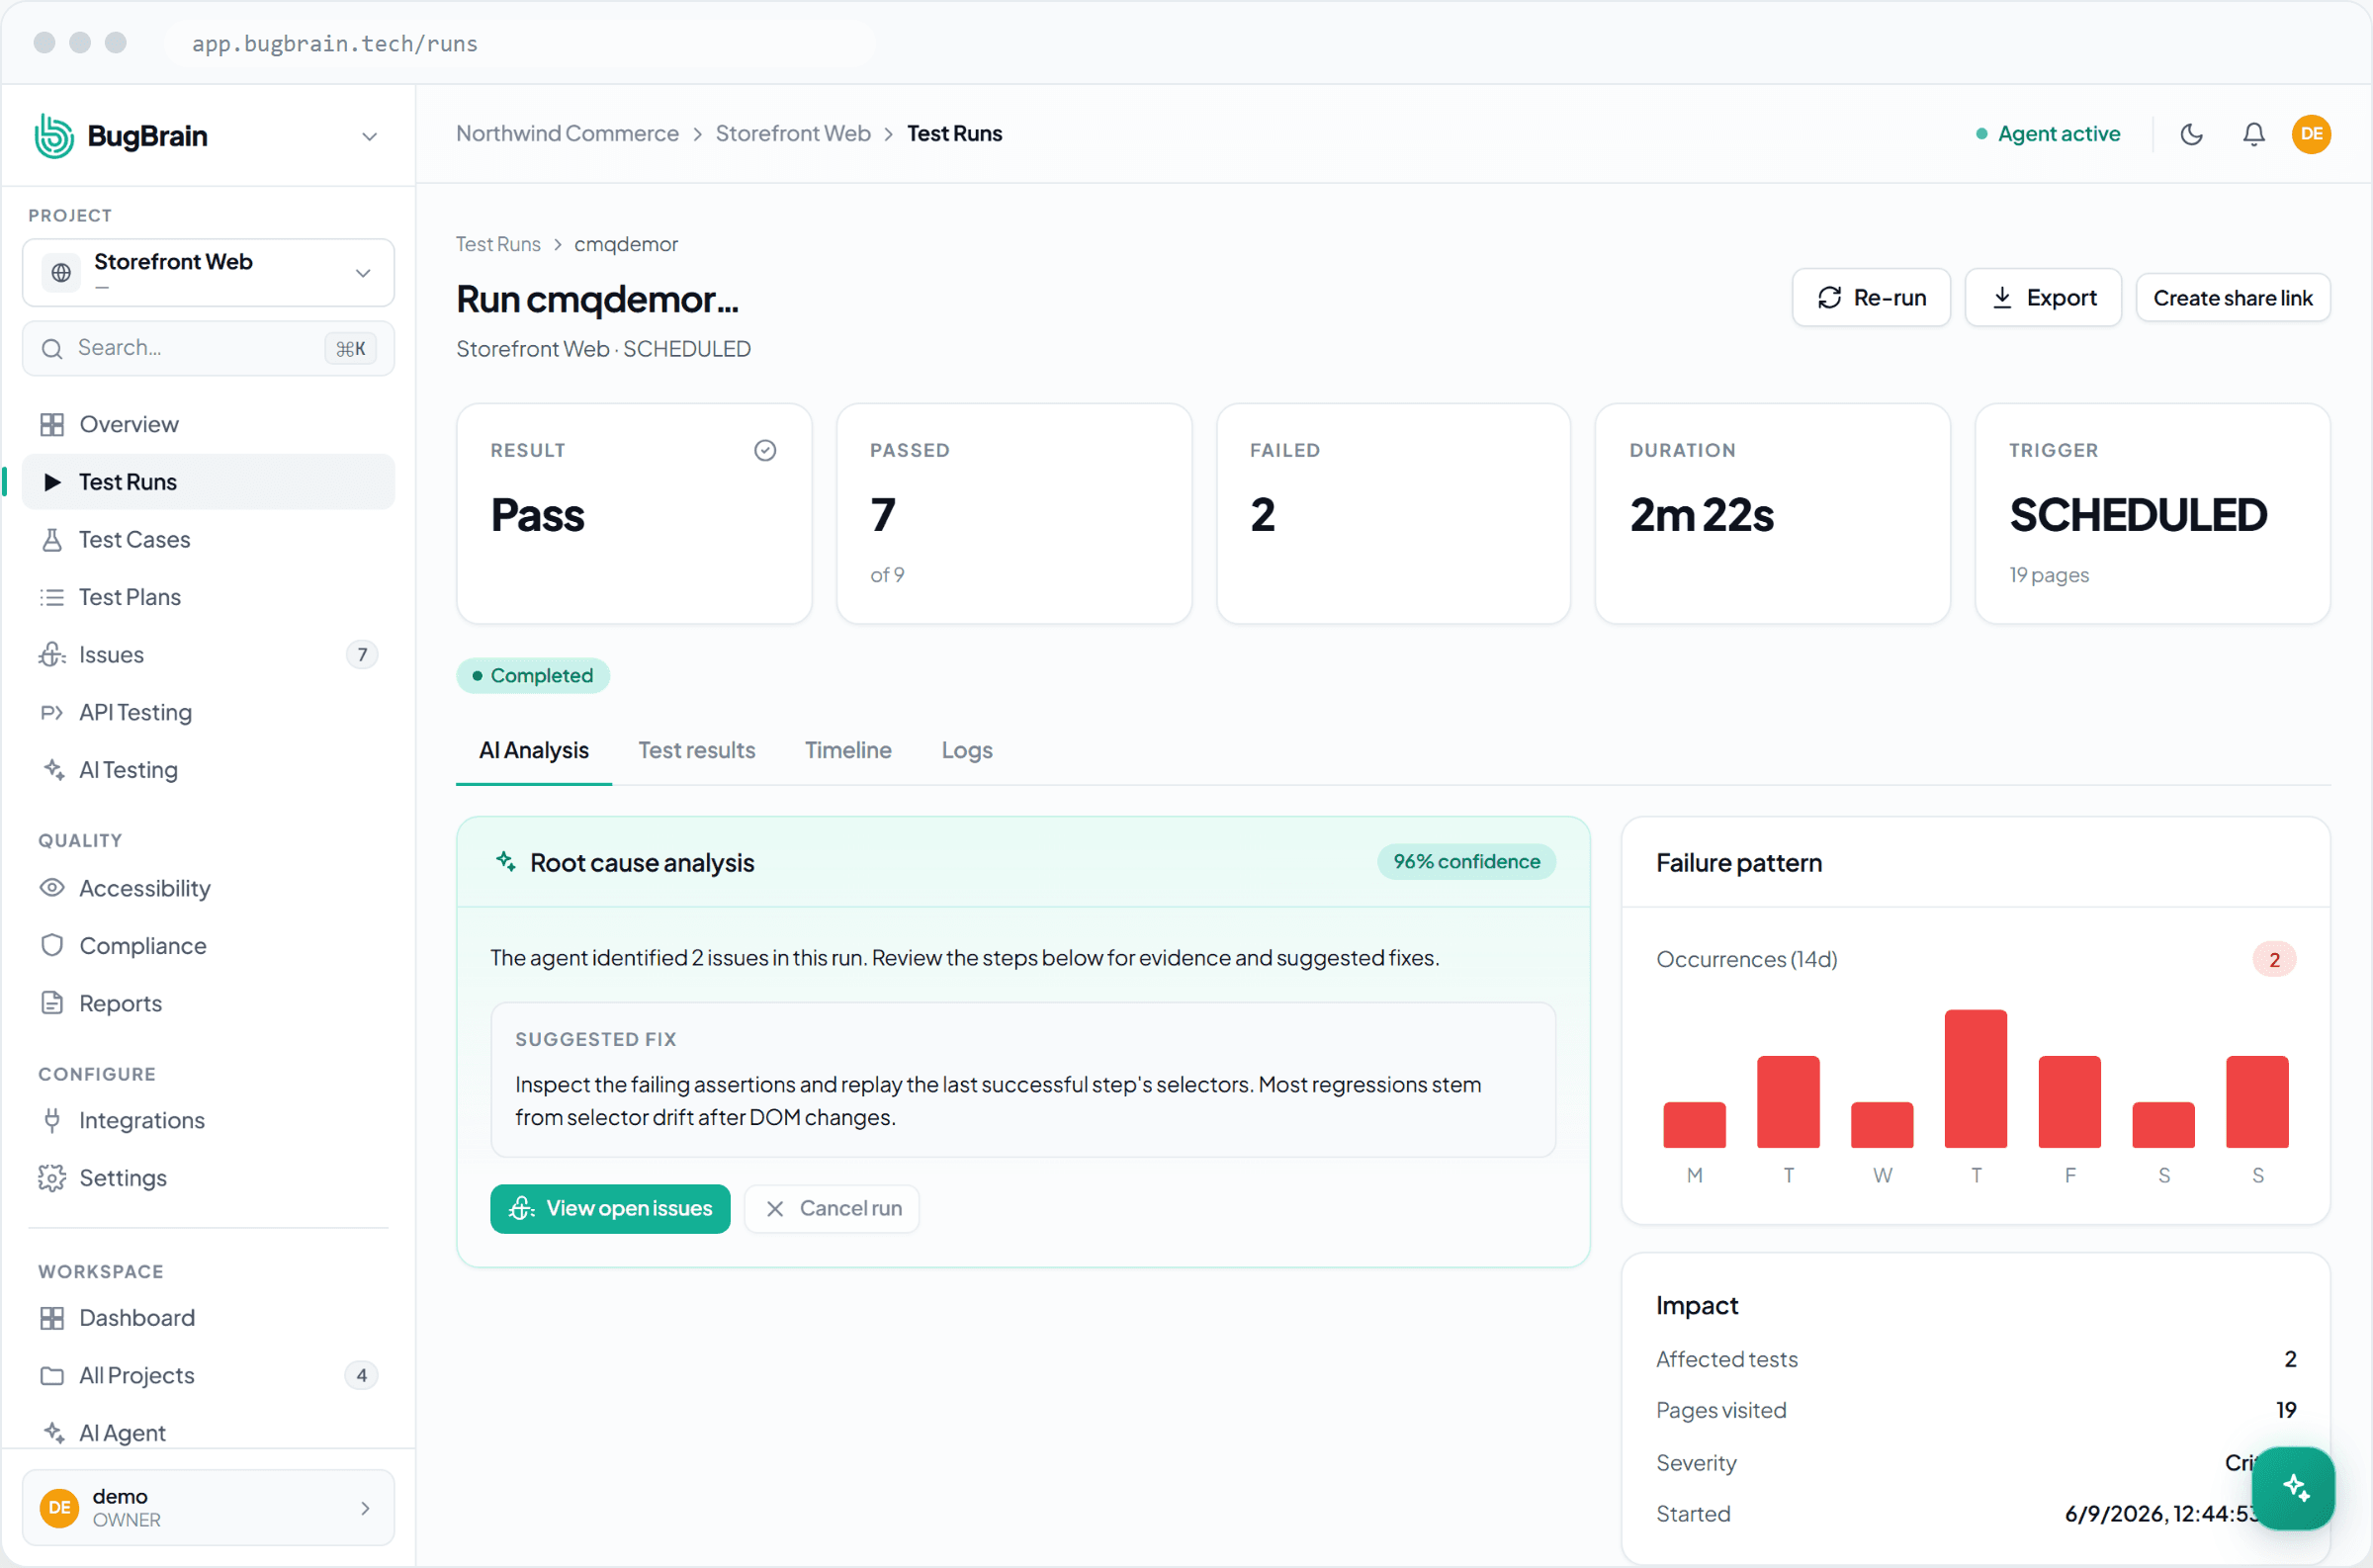
Task: Open Test Cases in the sidebar
Action: point(208,540)
